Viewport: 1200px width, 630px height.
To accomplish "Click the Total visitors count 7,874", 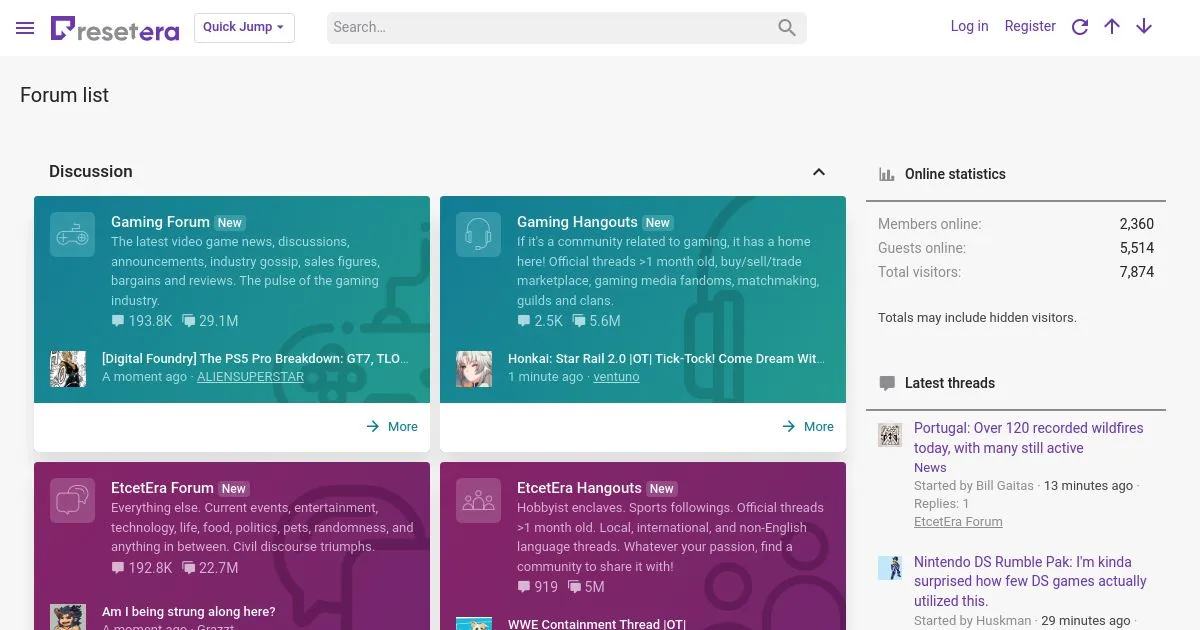I will 1137,272.
